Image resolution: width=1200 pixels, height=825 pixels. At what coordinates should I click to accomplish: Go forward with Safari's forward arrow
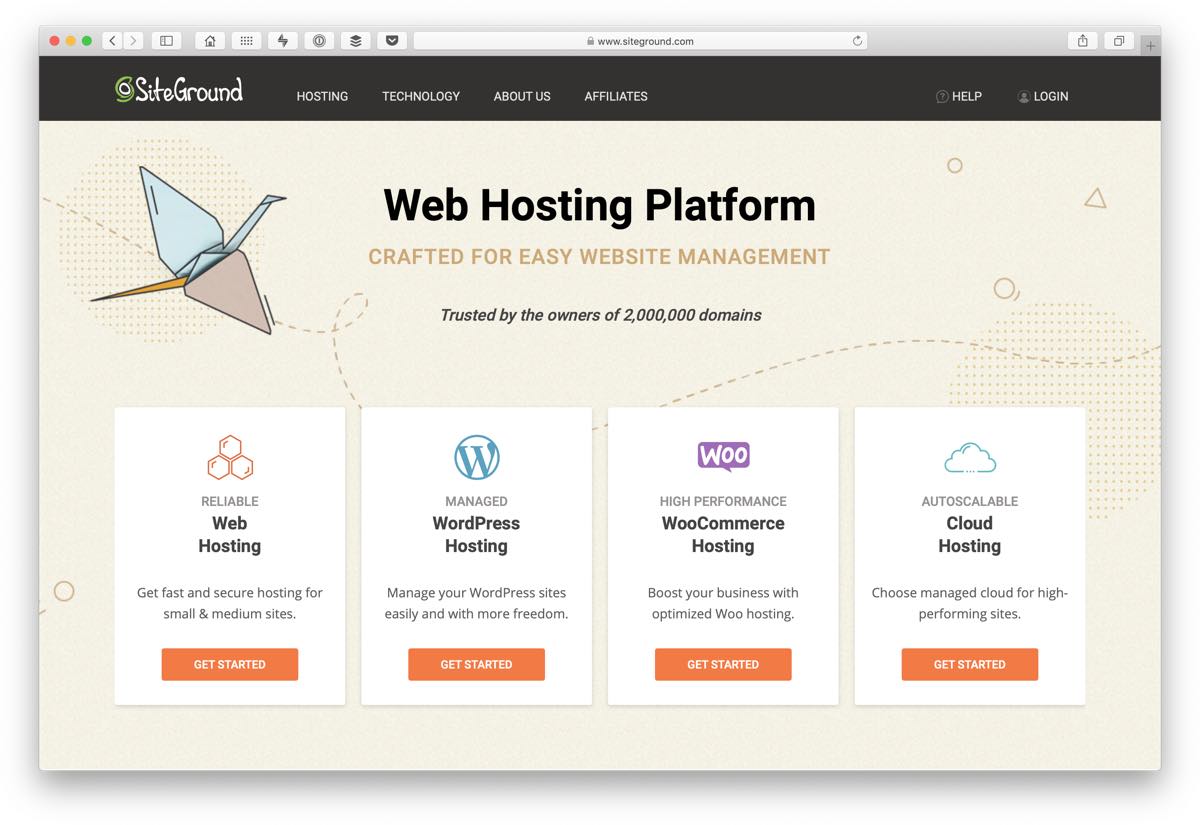click(x=133, y=41)
